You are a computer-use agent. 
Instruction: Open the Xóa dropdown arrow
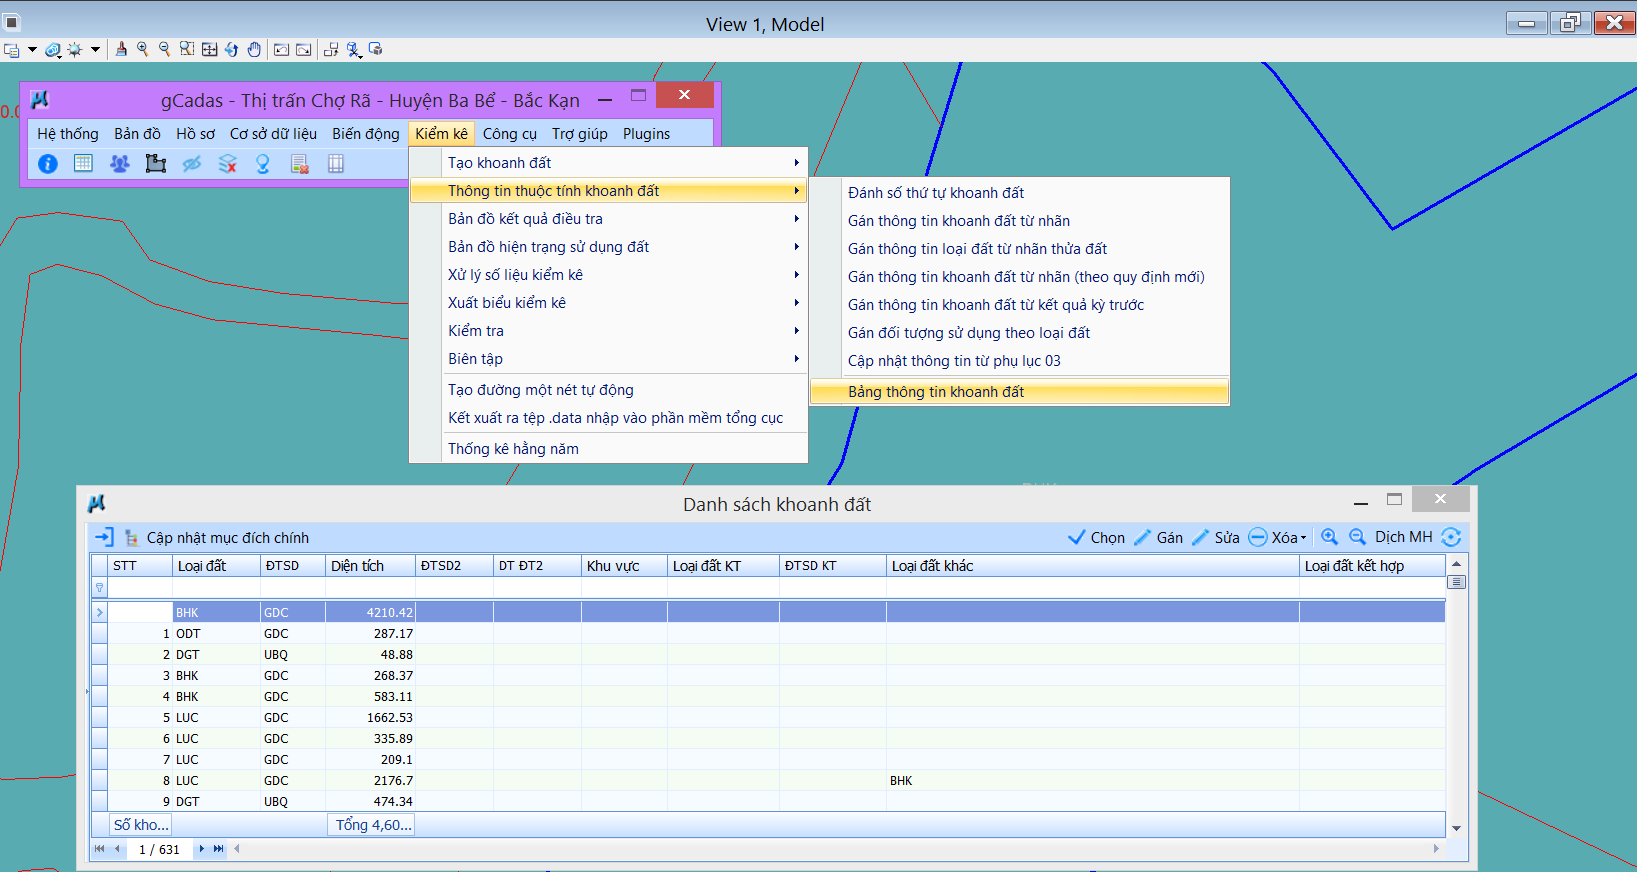coord(1303,538)
